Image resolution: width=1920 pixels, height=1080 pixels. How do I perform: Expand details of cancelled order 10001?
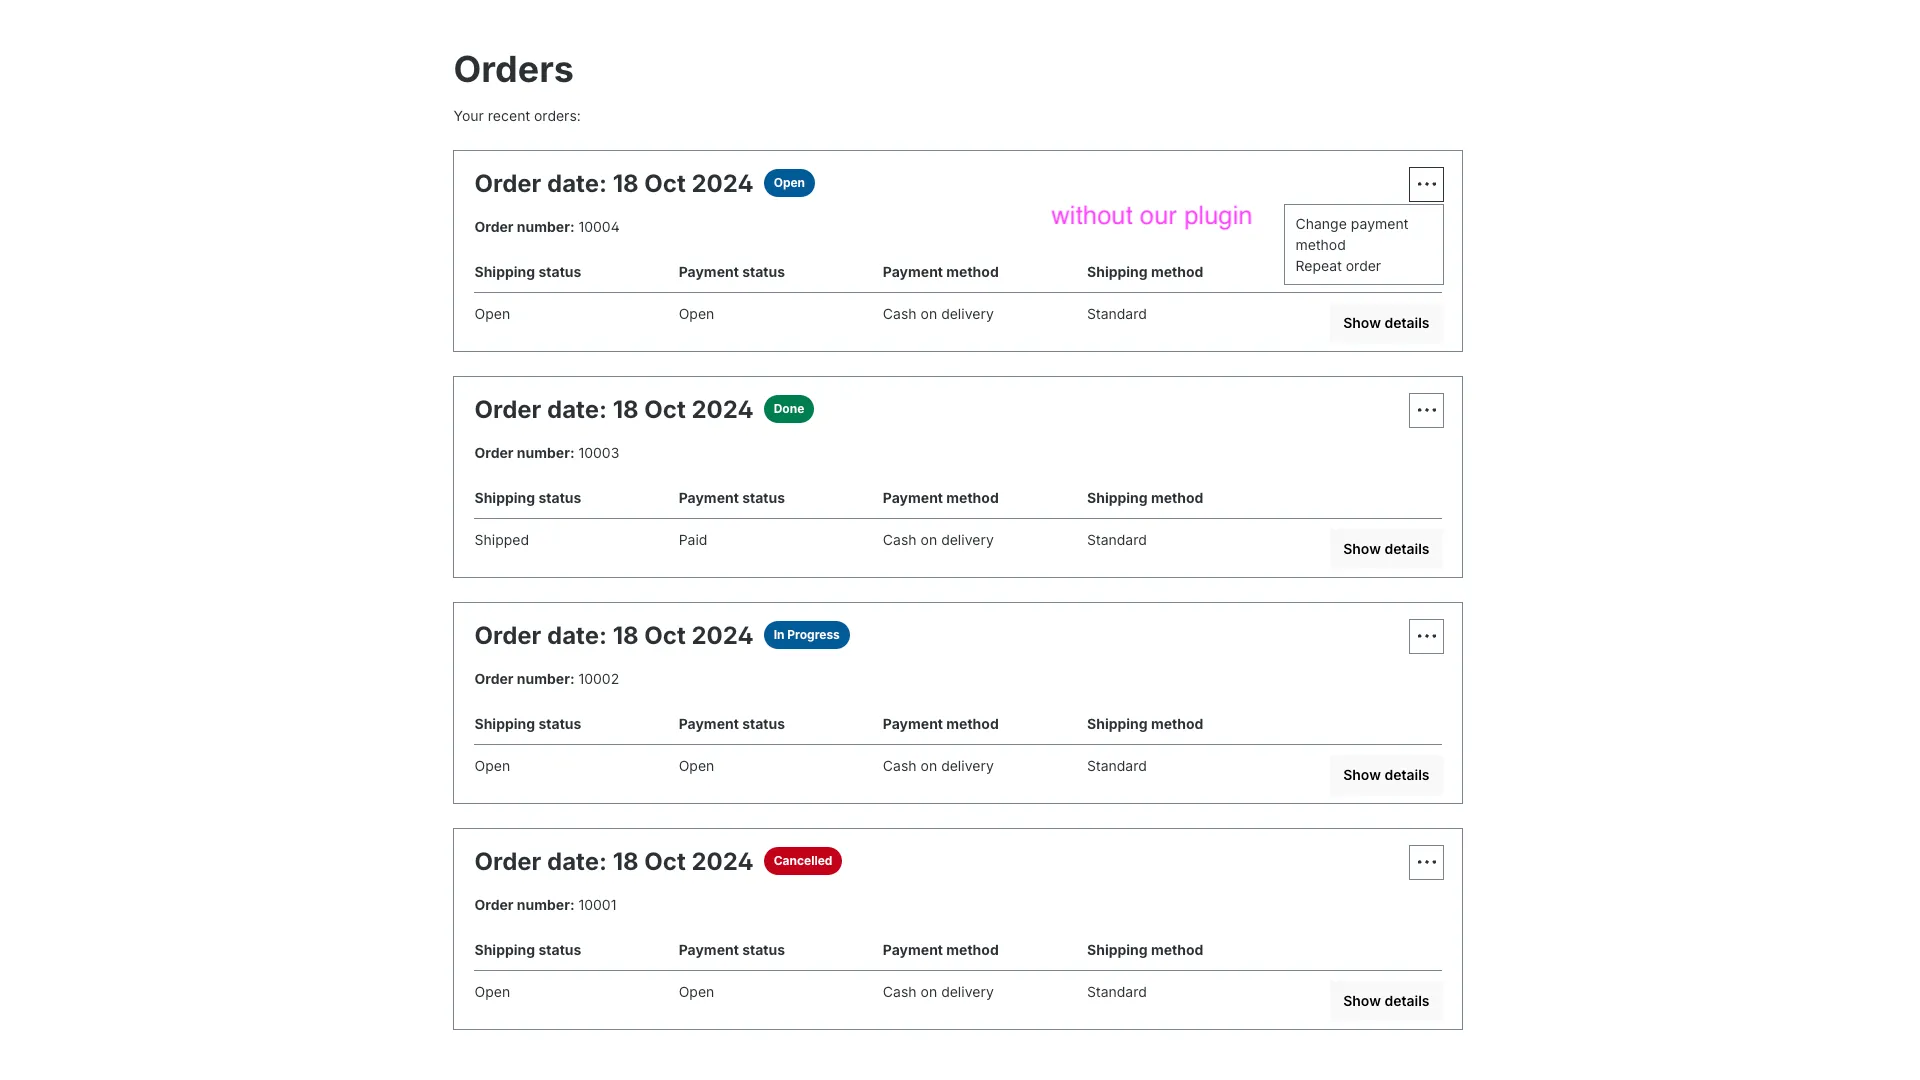coord(1385,1001)
